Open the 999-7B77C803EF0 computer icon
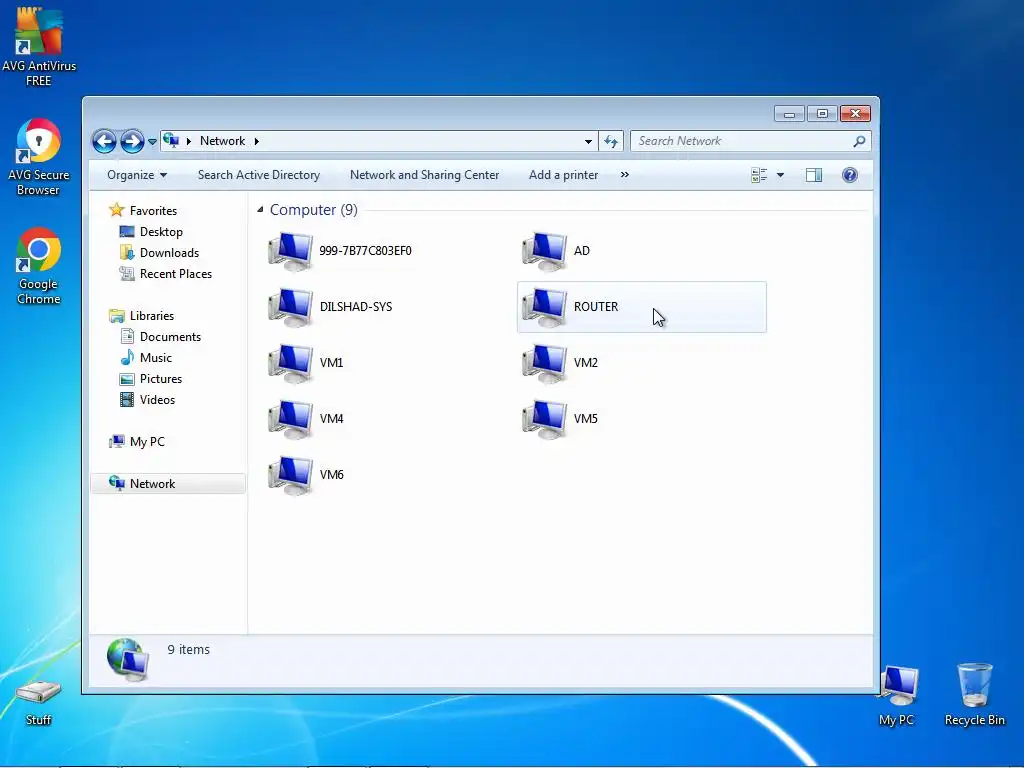Image resolution: width=1024 pixels, height=768 pixels. (291, 251)
